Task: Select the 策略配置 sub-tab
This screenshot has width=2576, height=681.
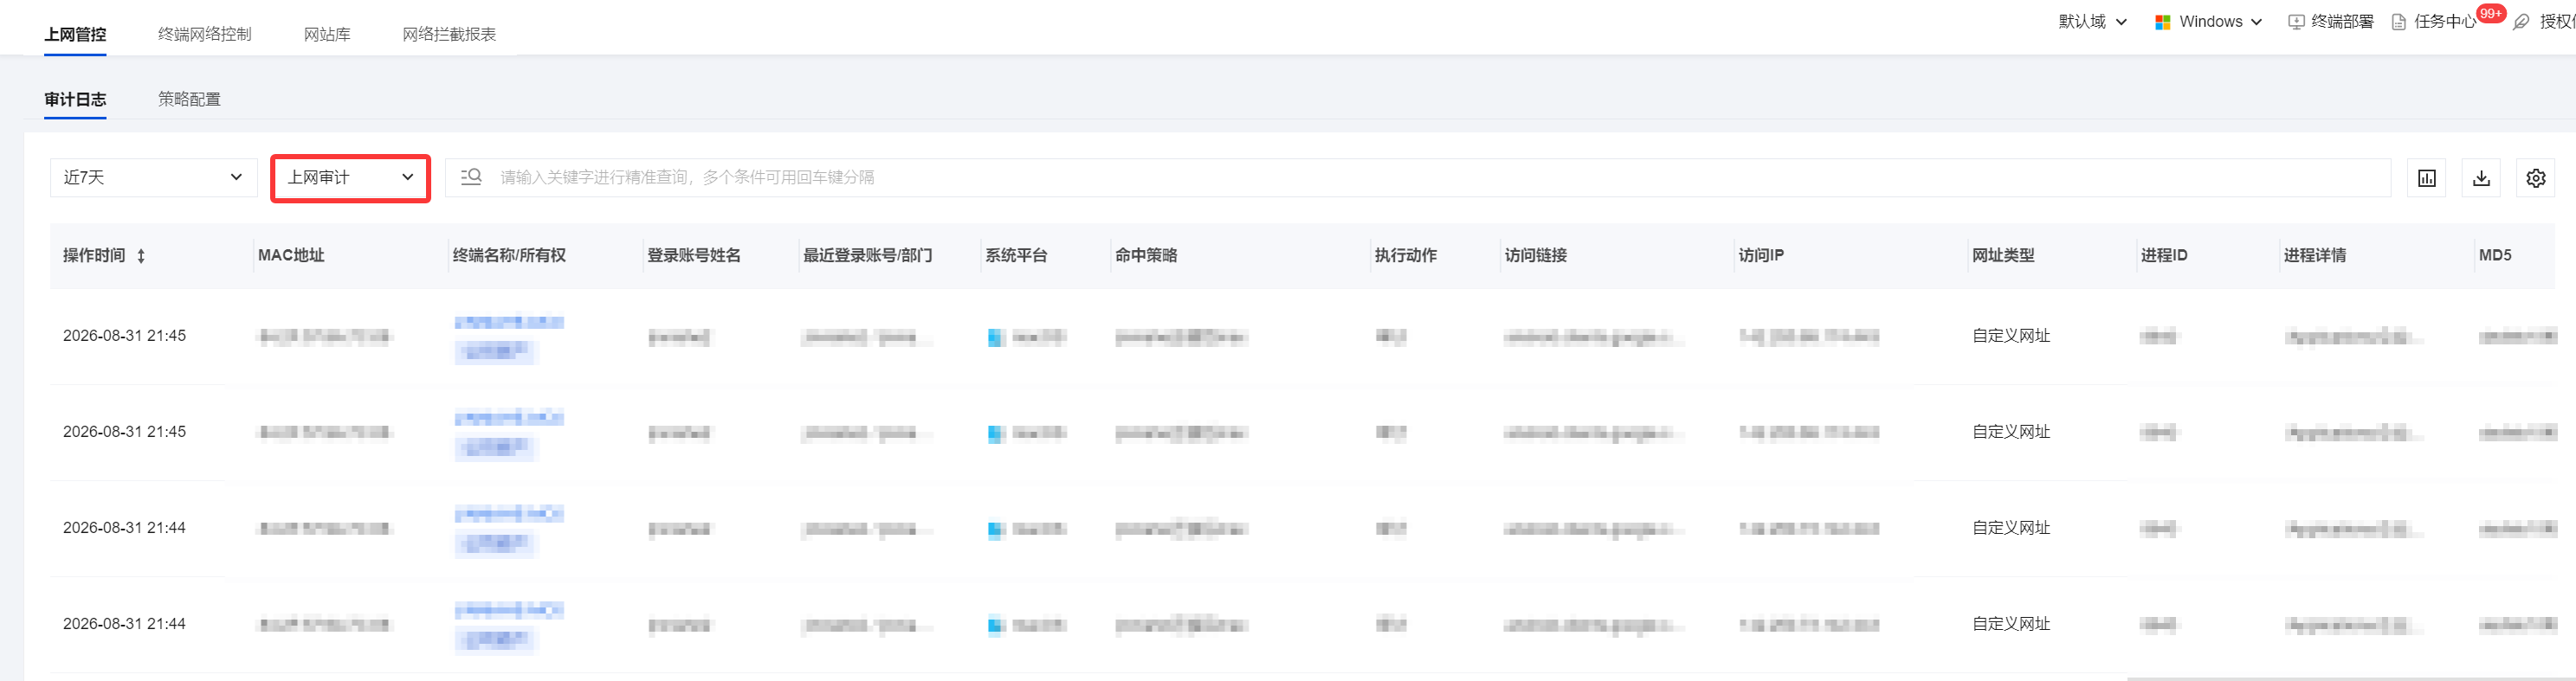Action: click(x=189, y=99)
